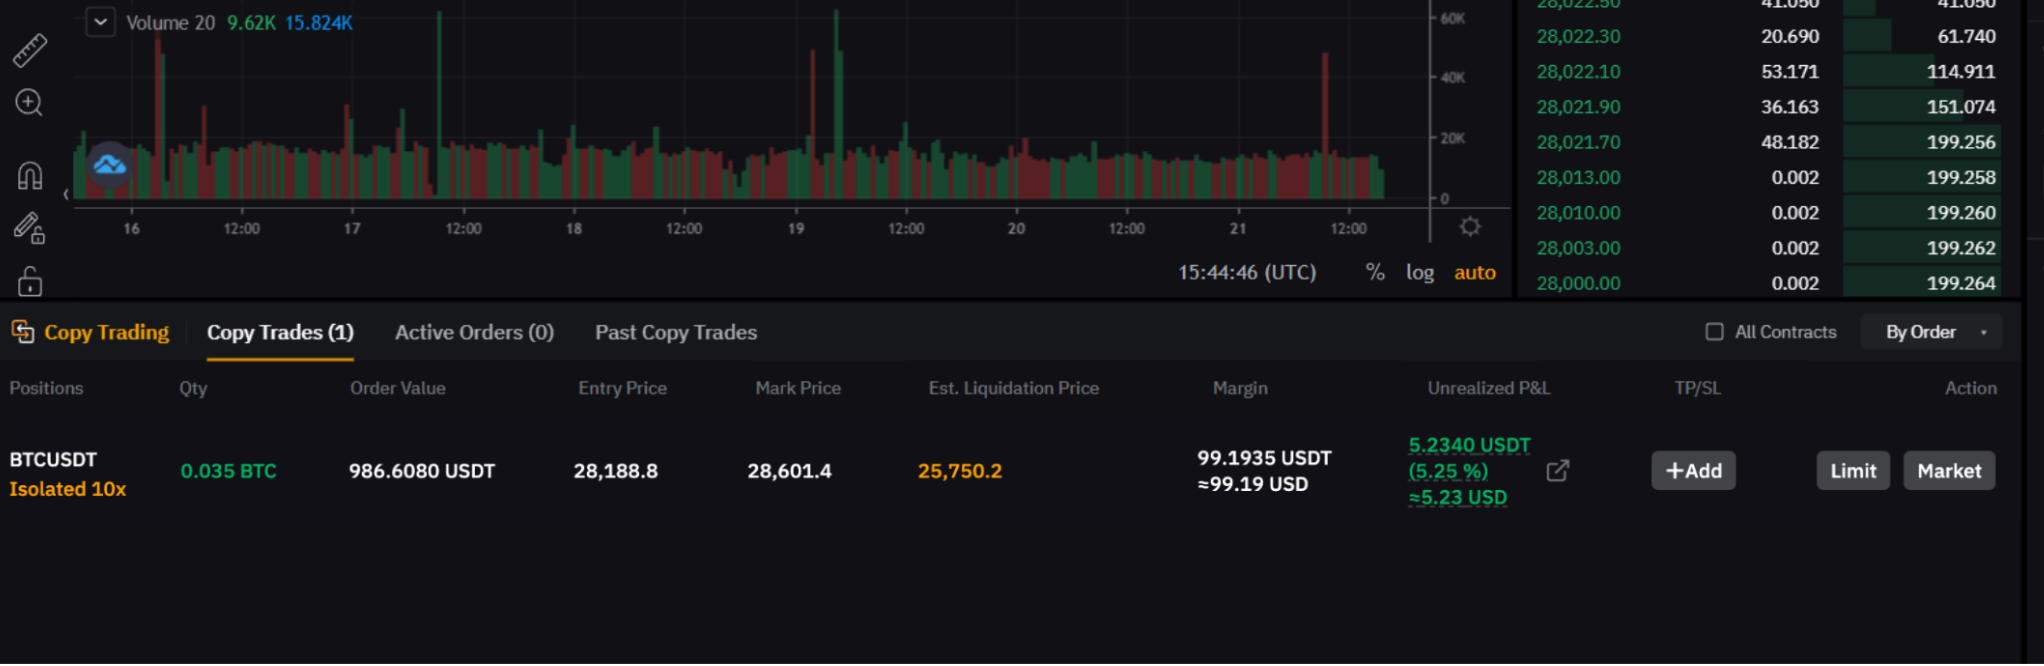This screenshot has width=2044, height=666.
Task: Open the share P&L icon
Action: (1557, 471)
